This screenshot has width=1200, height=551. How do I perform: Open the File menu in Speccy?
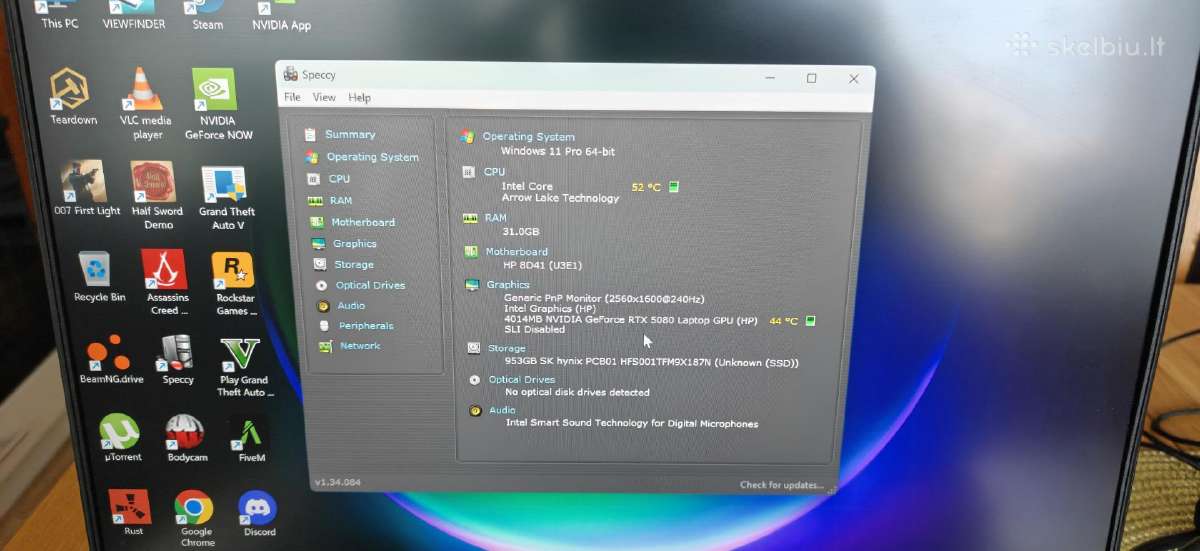pyautogui.click(x=292, y=97)
